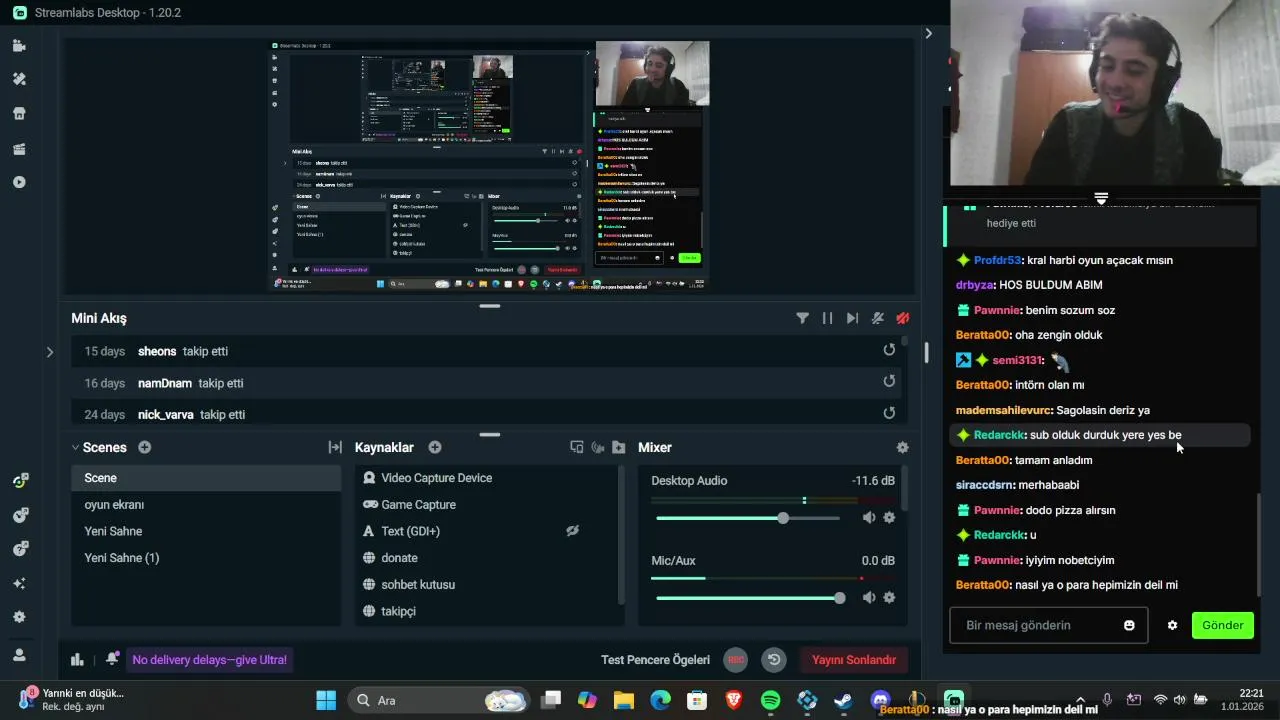Select the Yeni Sahne scene
This screenshot has width=1280, height=720.
[206, 531]
